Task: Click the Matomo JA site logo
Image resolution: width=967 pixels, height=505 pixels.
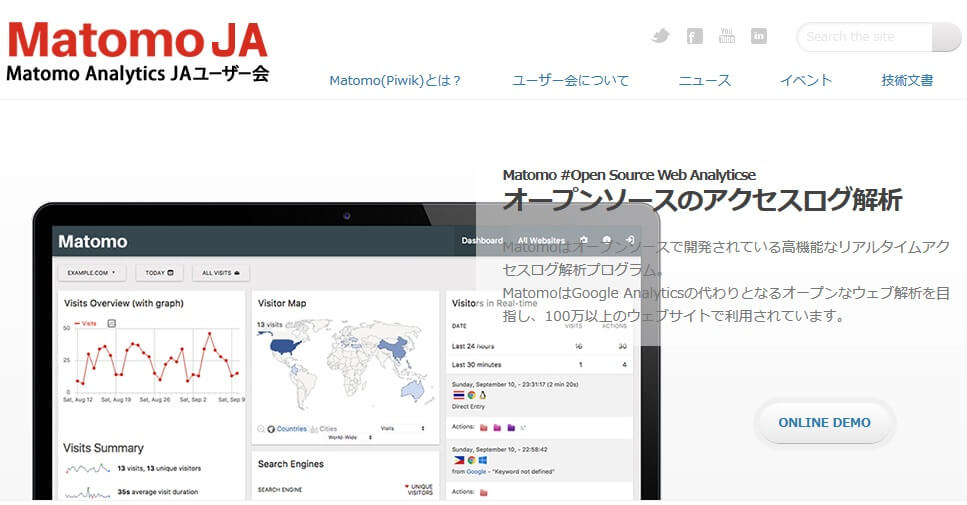Action: [x=138, y=52]
